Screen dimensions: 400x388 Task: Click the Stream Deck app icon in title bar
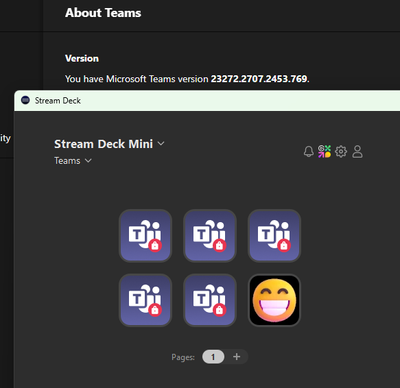click(25, 100)
